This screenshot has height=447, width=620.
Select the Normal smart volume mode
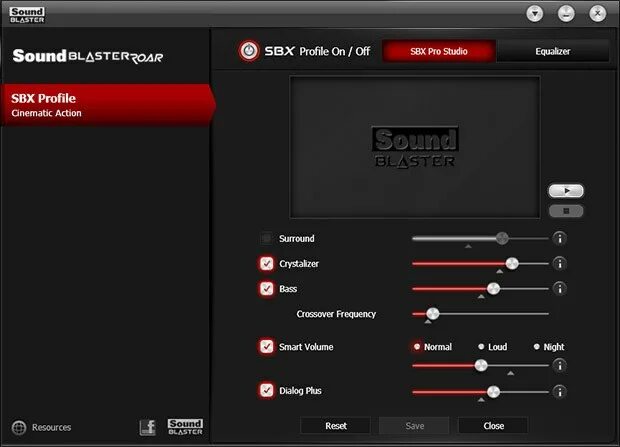pos(432,347)
